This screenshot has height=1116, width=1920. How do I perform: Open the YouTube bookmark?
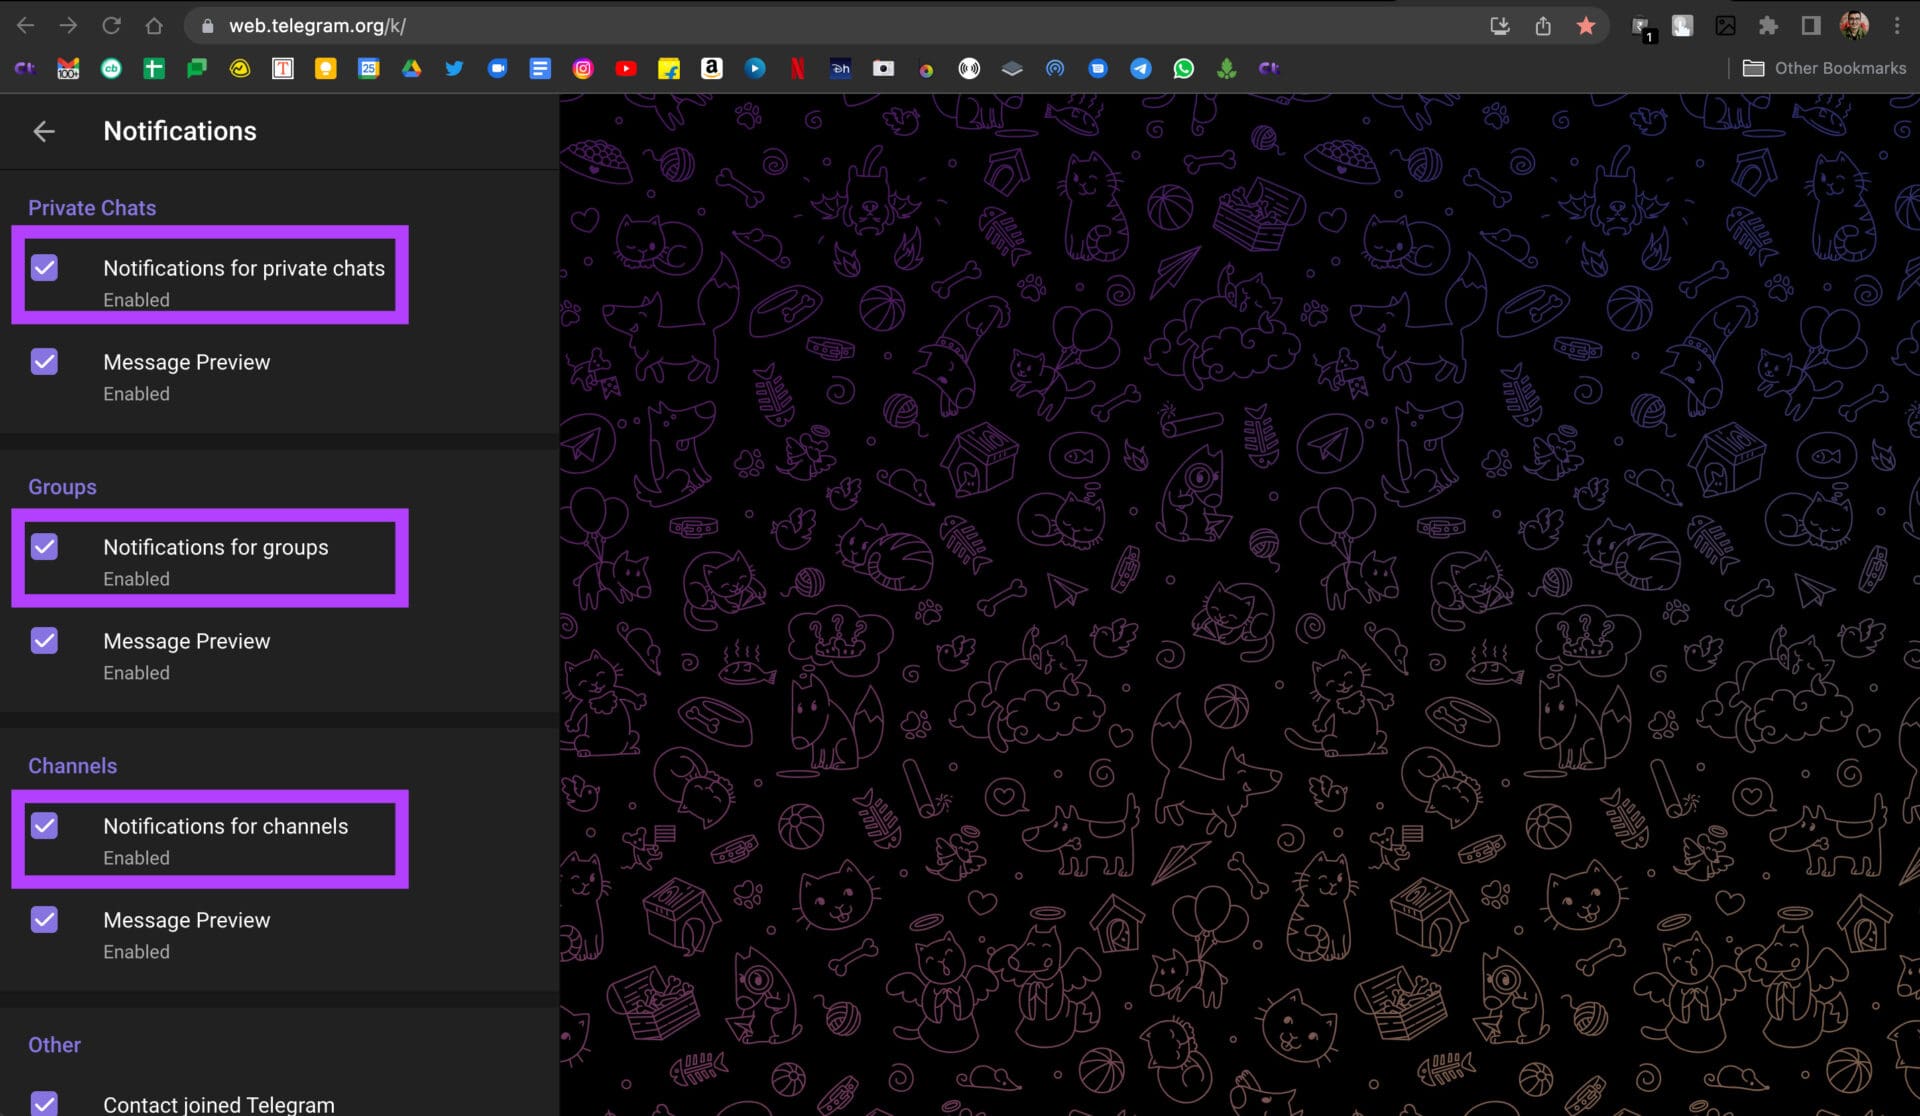tap(626, 69)
